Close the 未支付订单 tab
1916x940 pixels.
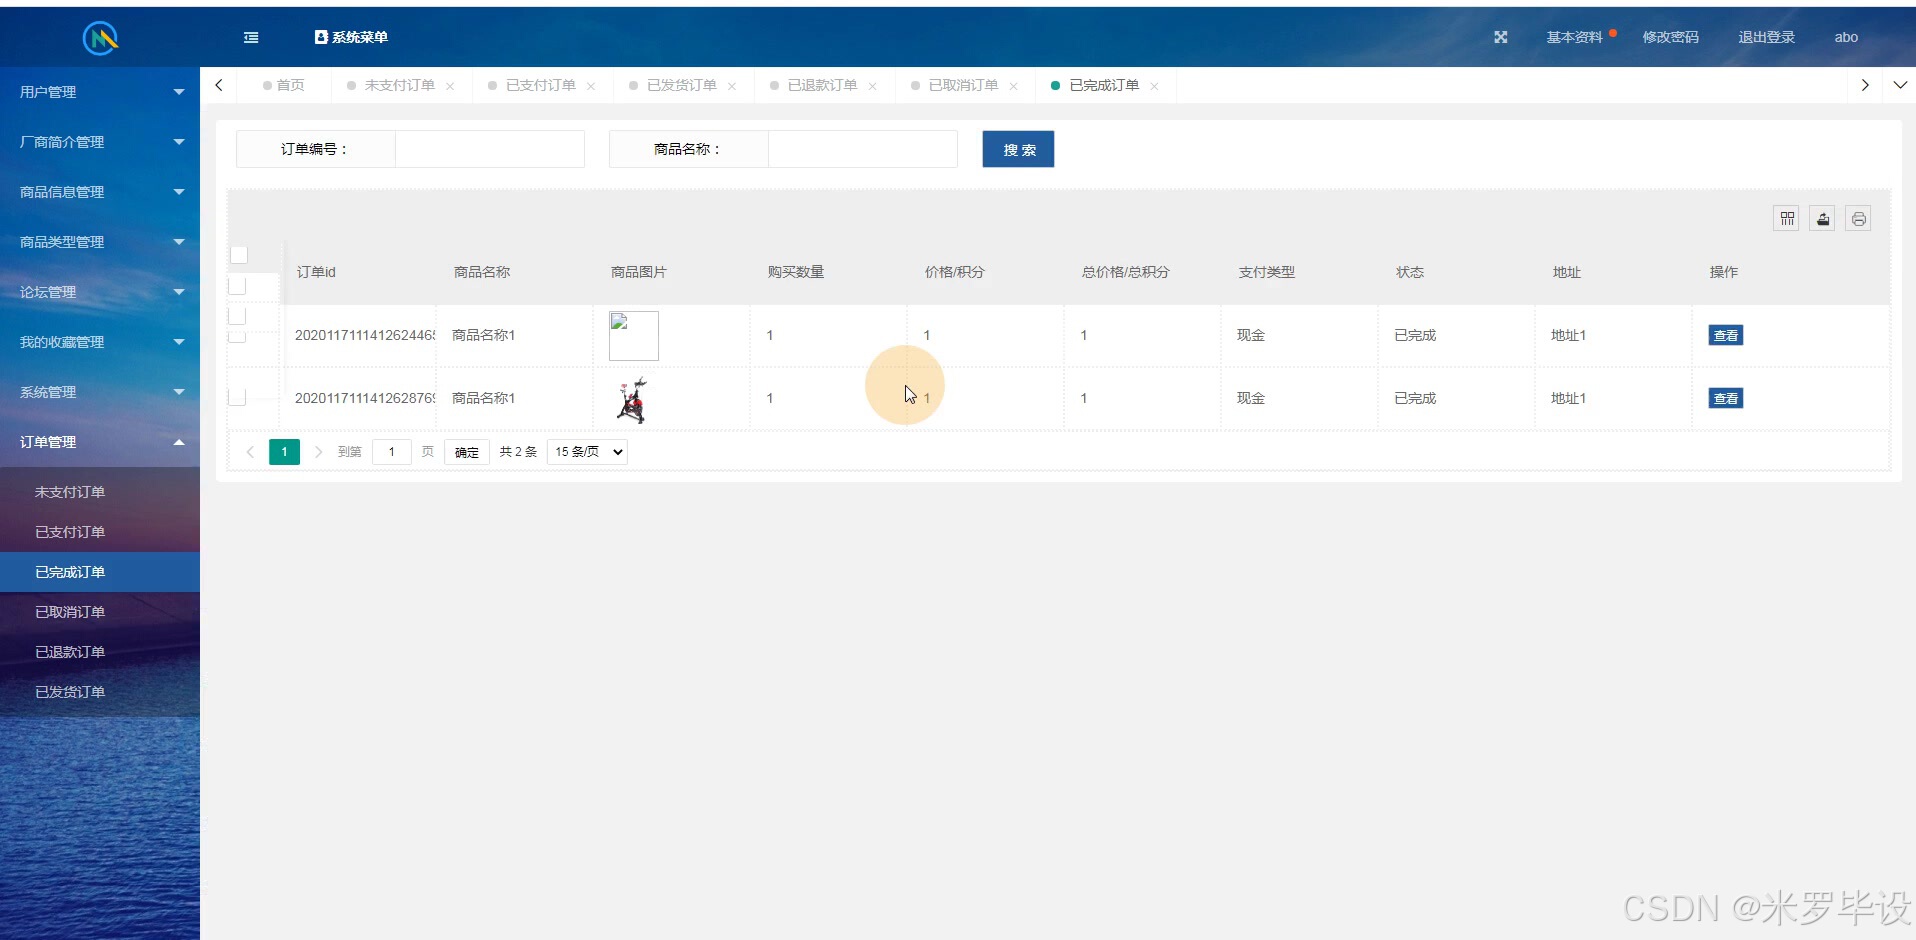[x=450, y=86]
